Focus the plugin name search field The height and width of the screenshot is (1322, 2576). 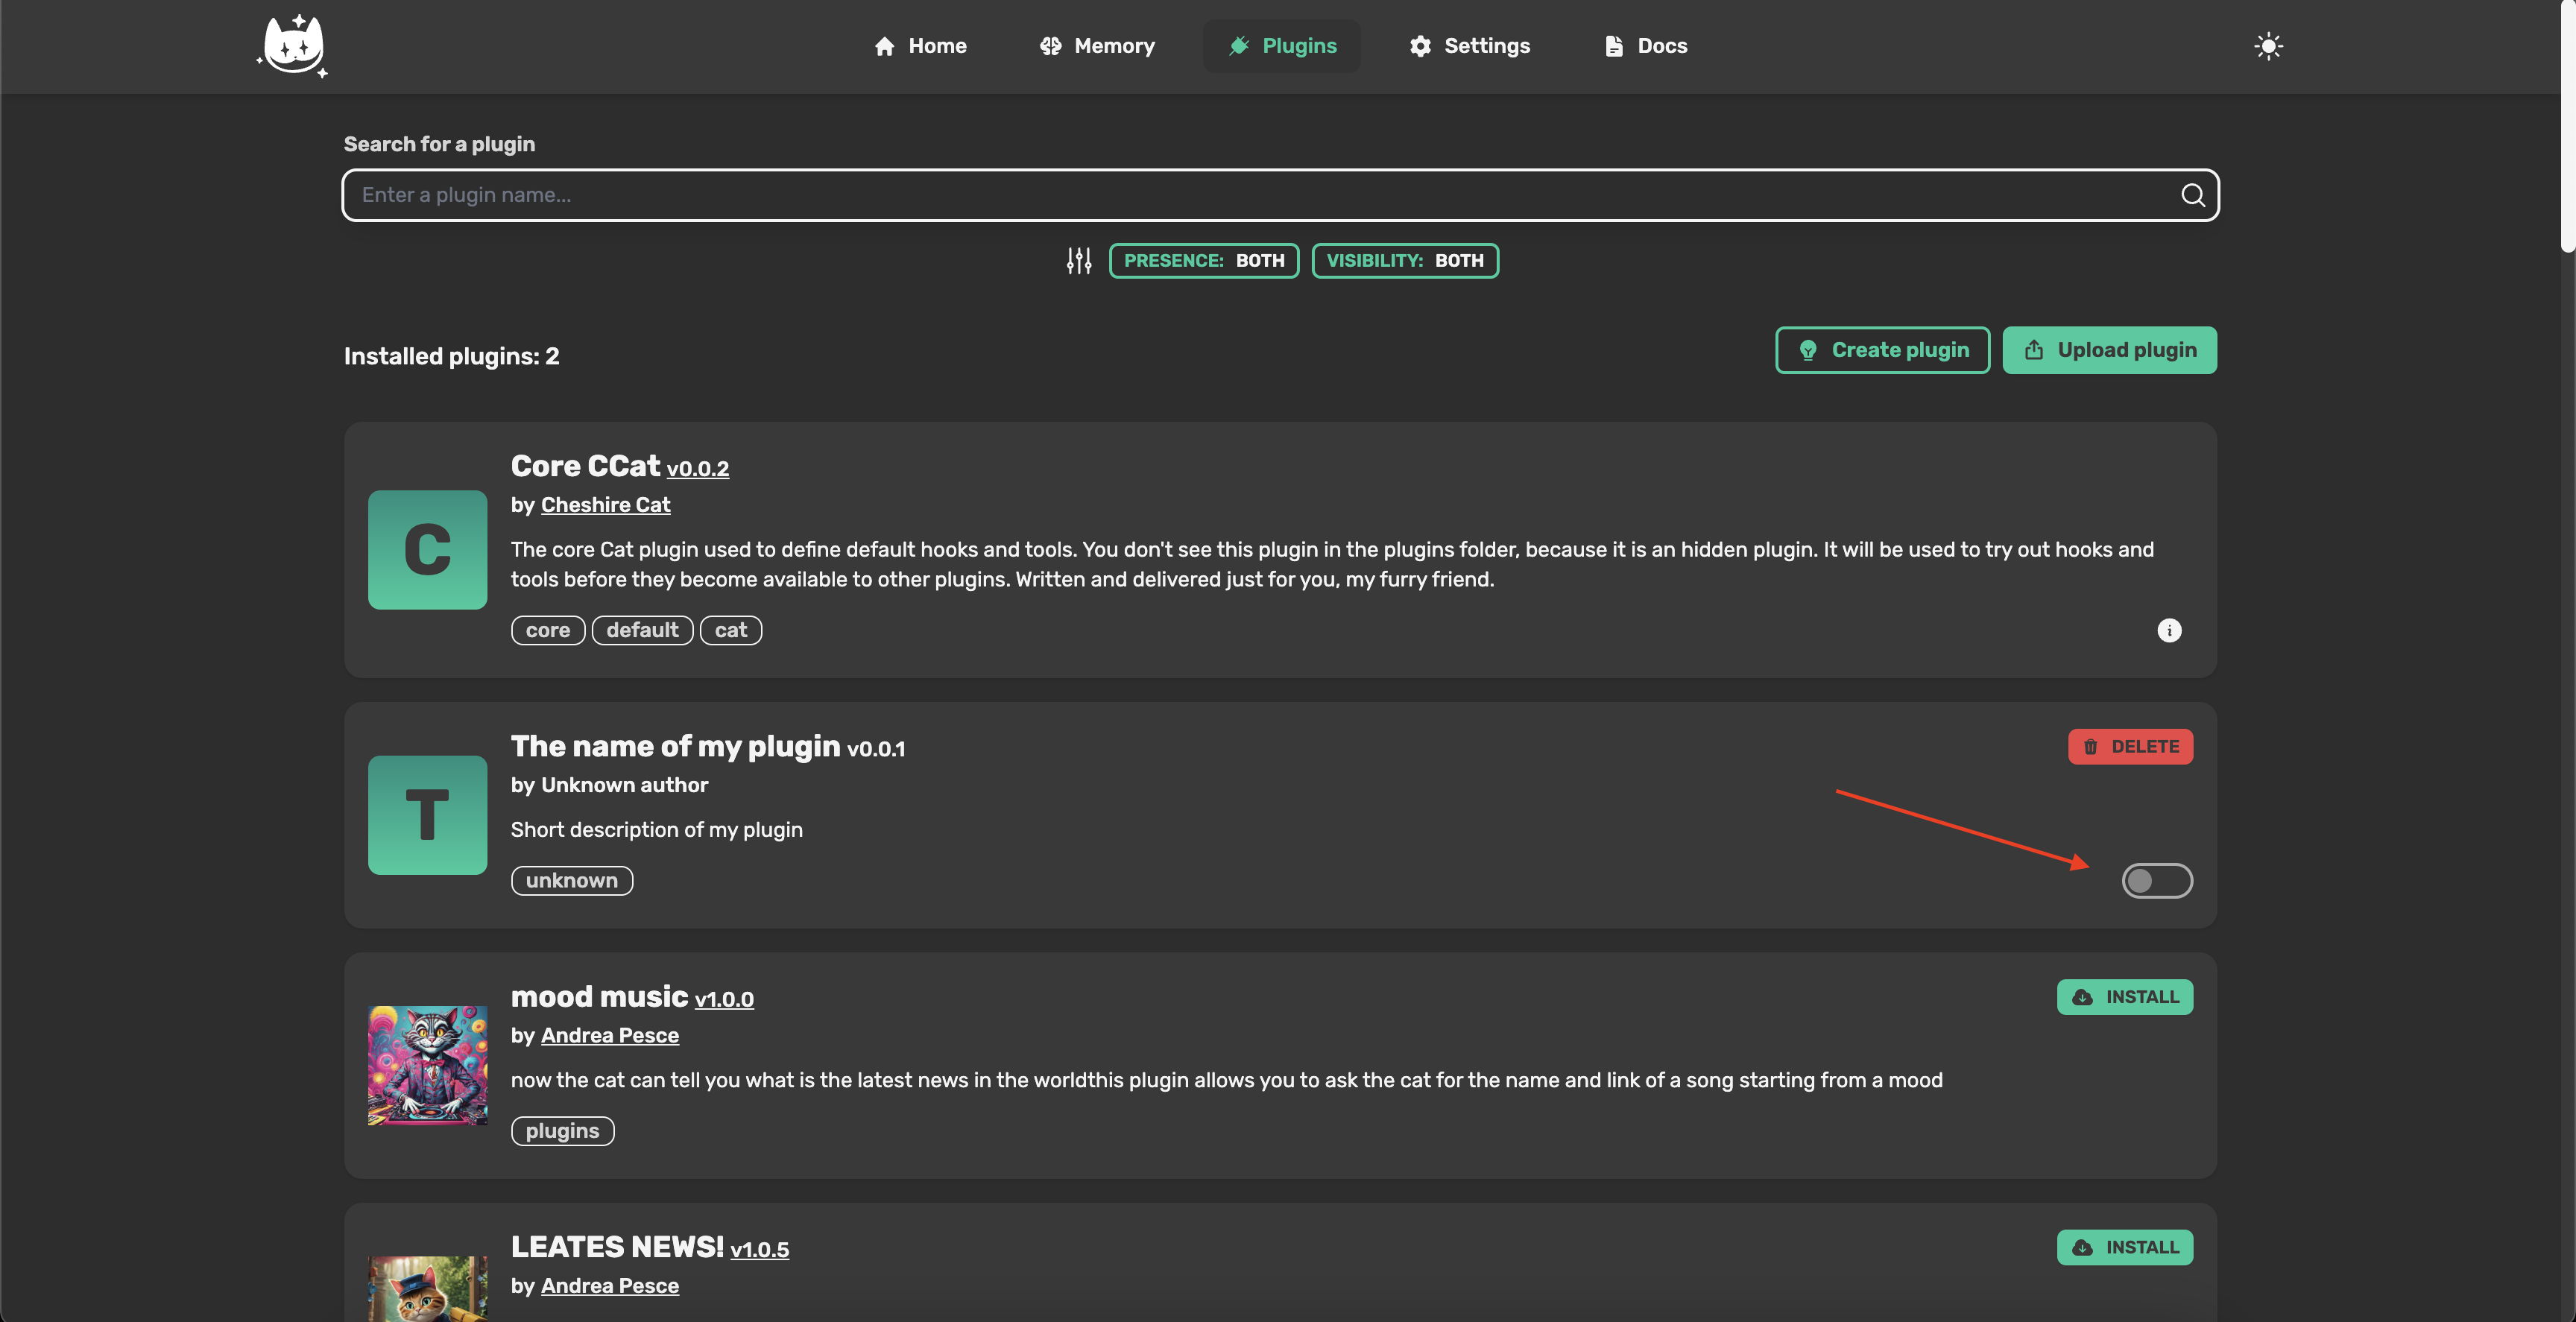point(1260,195)
